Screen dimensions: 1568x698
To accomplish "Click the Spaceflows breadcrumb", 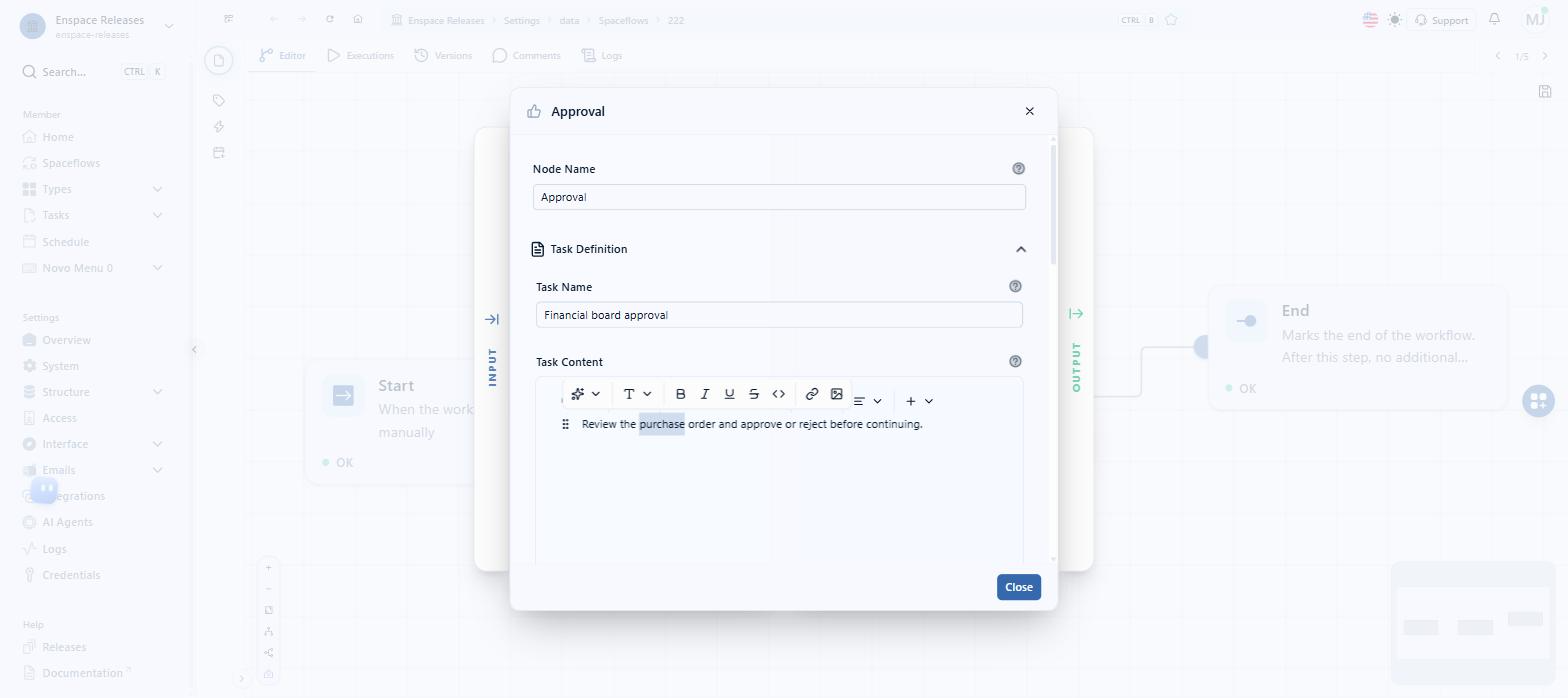I will pos(625,20).
